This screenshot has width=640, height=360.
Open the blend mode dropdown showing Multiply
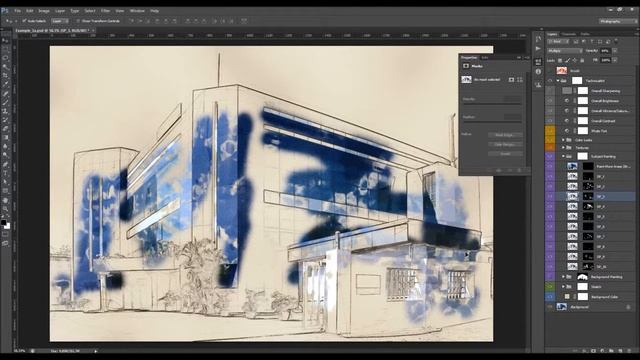coord(565,51)
